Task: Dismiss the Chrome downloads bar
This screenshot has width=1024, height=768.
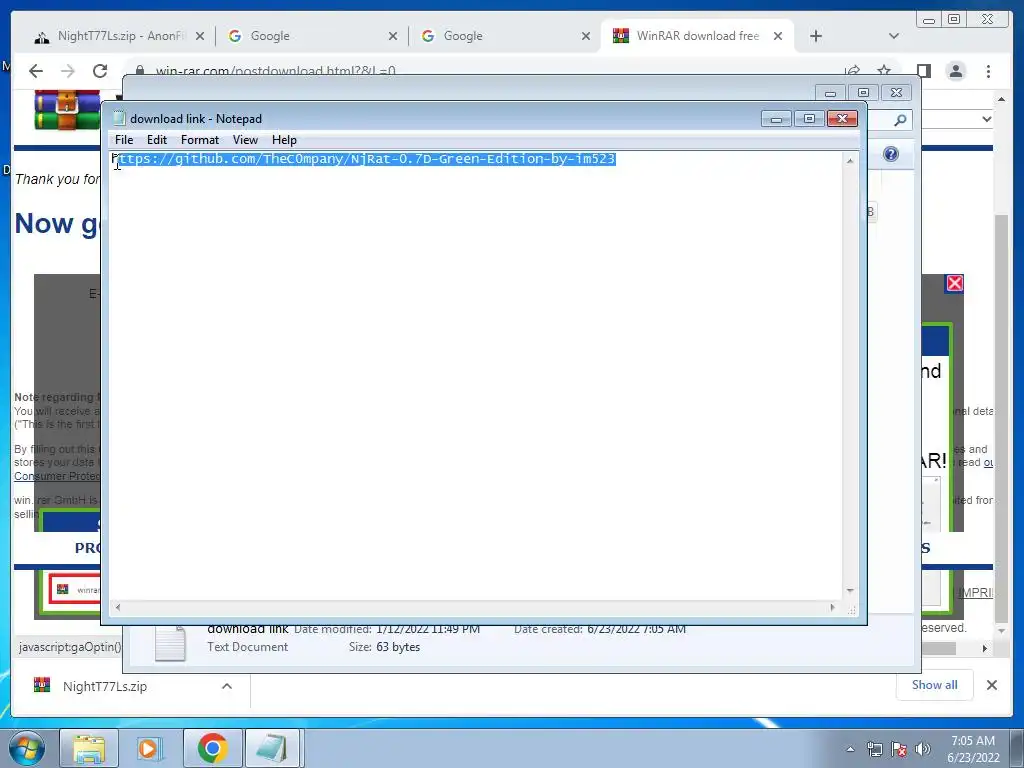Action: tap(992, 685)
